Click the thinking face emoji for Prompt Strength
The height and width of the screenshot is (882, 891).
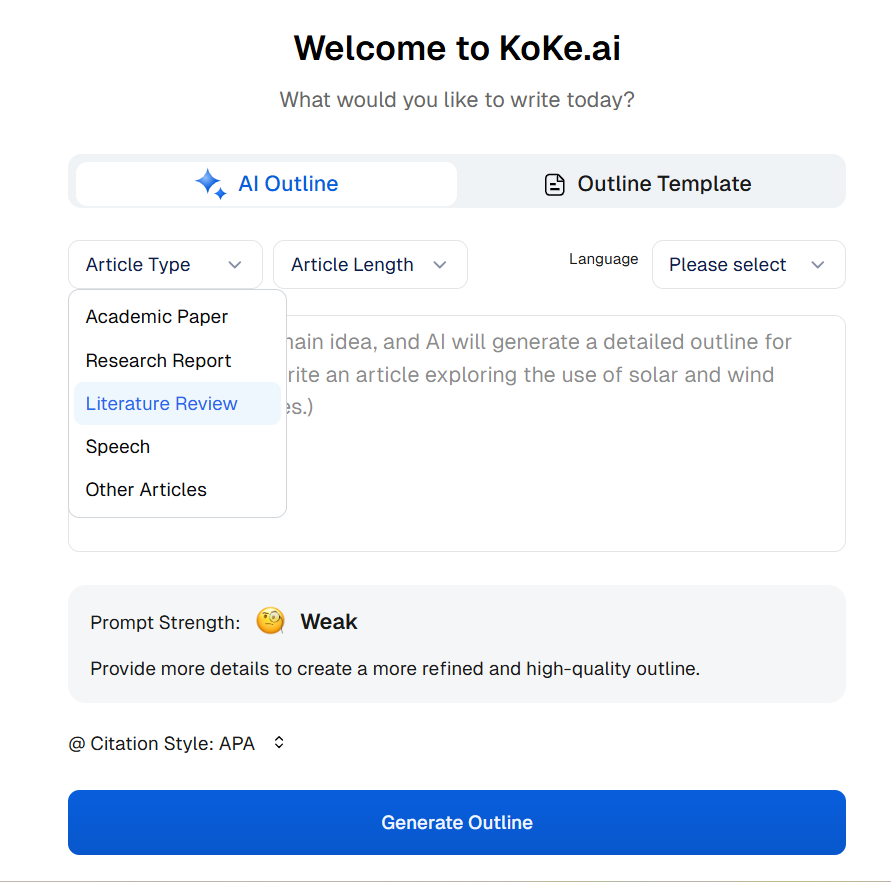pyautogui.click(x=270, y=622)
